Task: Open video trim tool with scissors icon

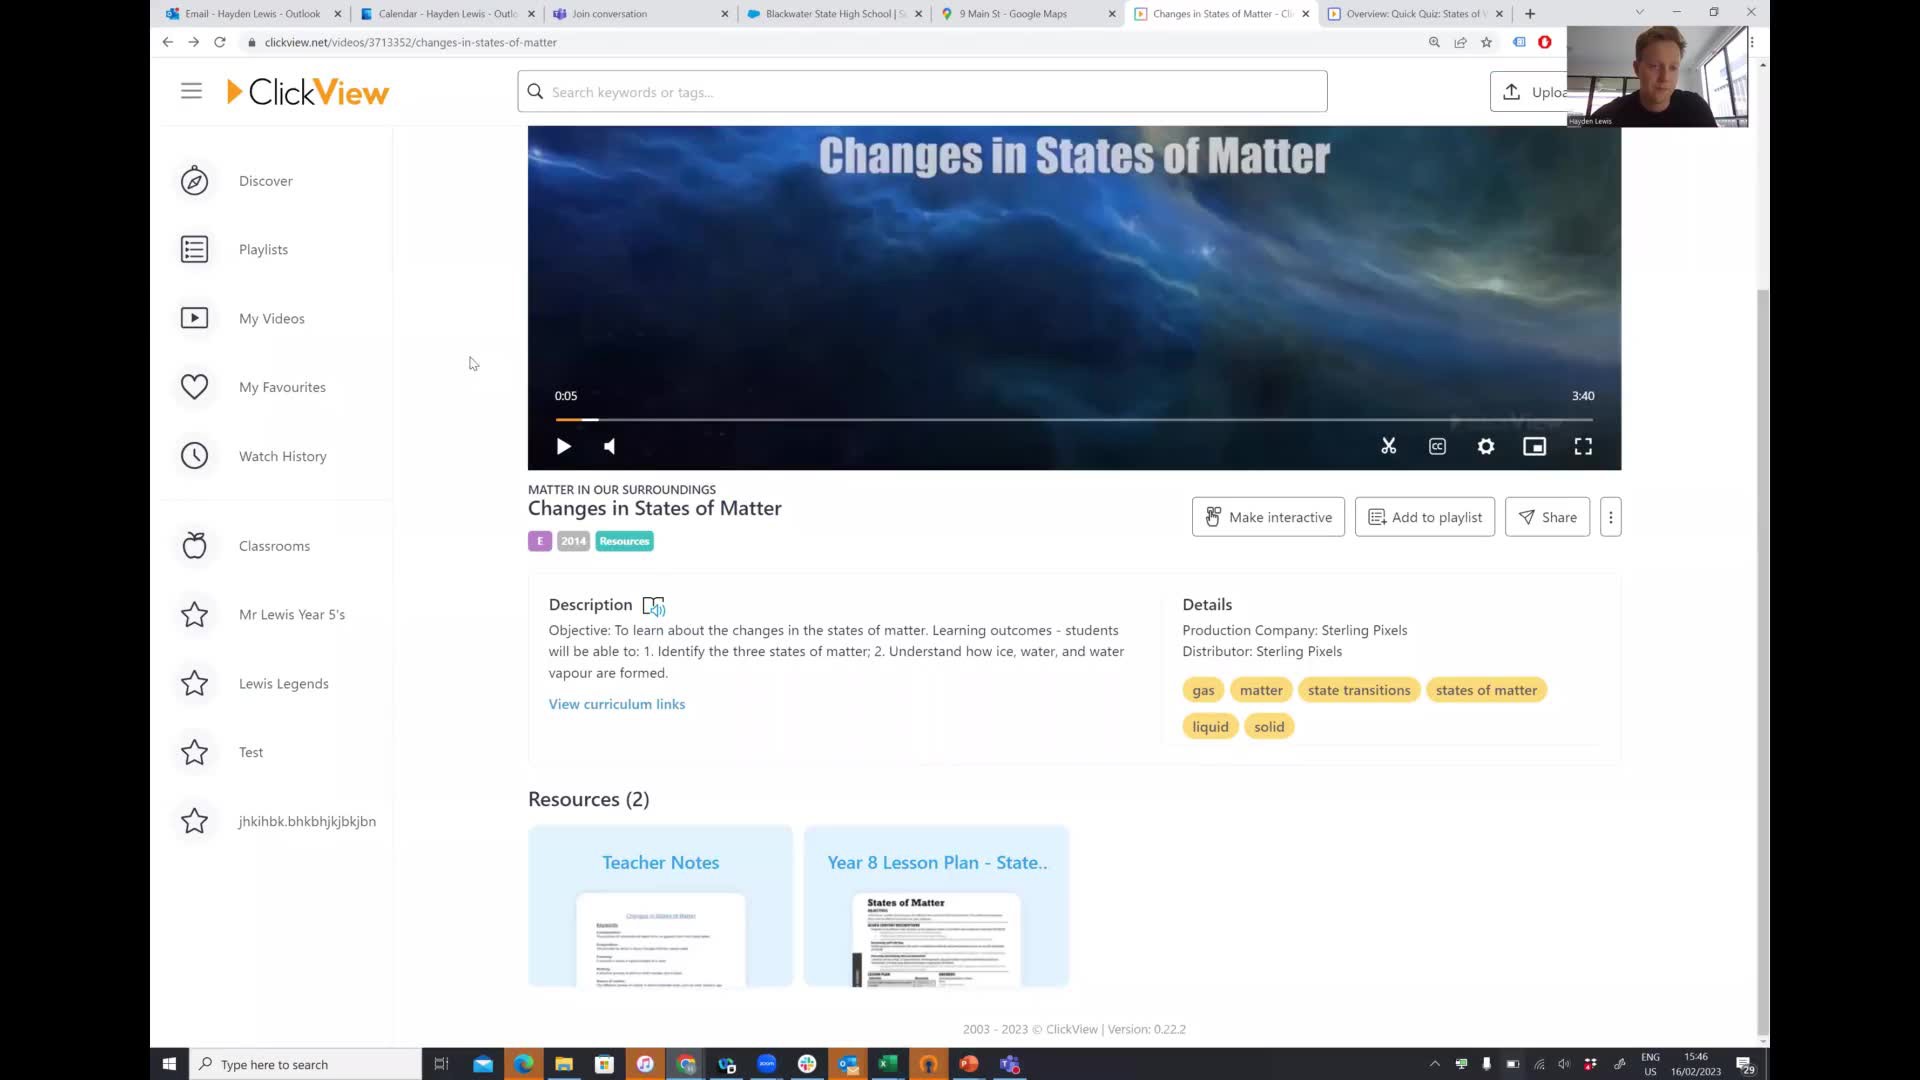Action: (1388, 446)
